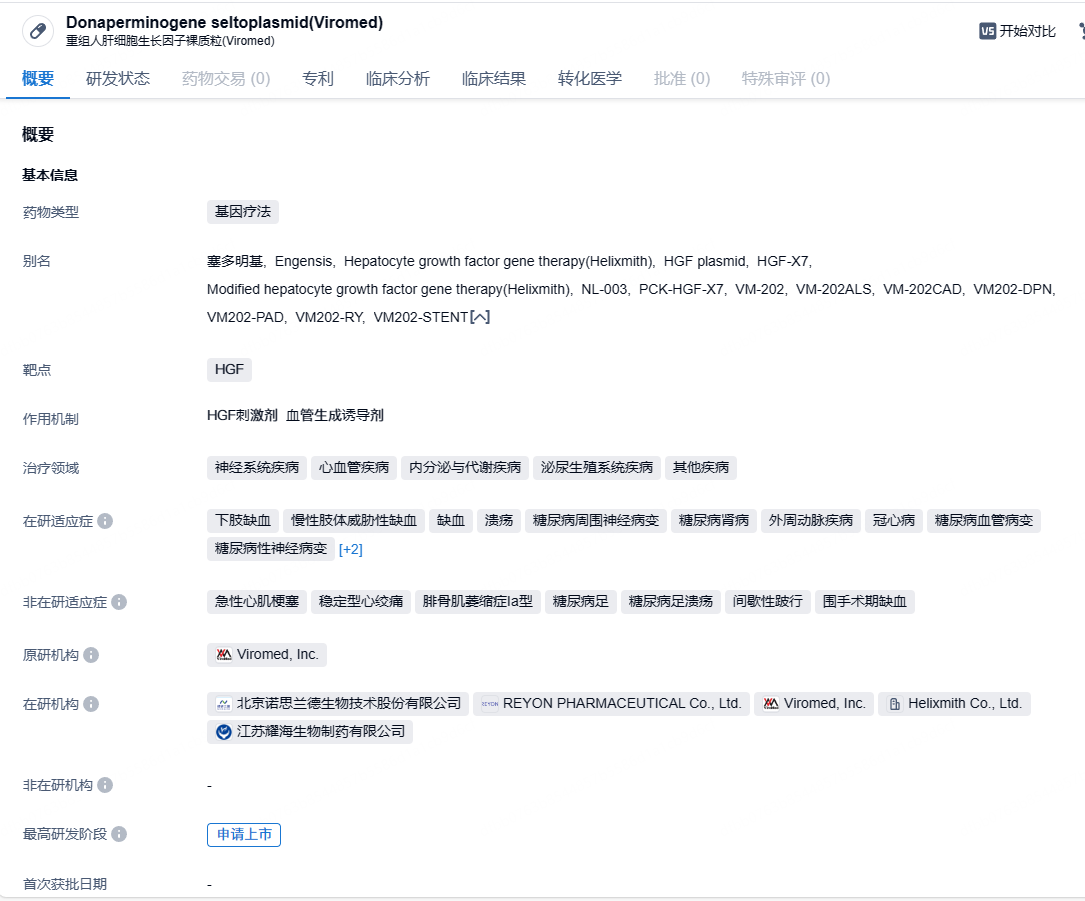The width and height of the screenshot is (1085, 901).
Task: Click info icon next to 最高研发阶段
Action: click(119, 834)
